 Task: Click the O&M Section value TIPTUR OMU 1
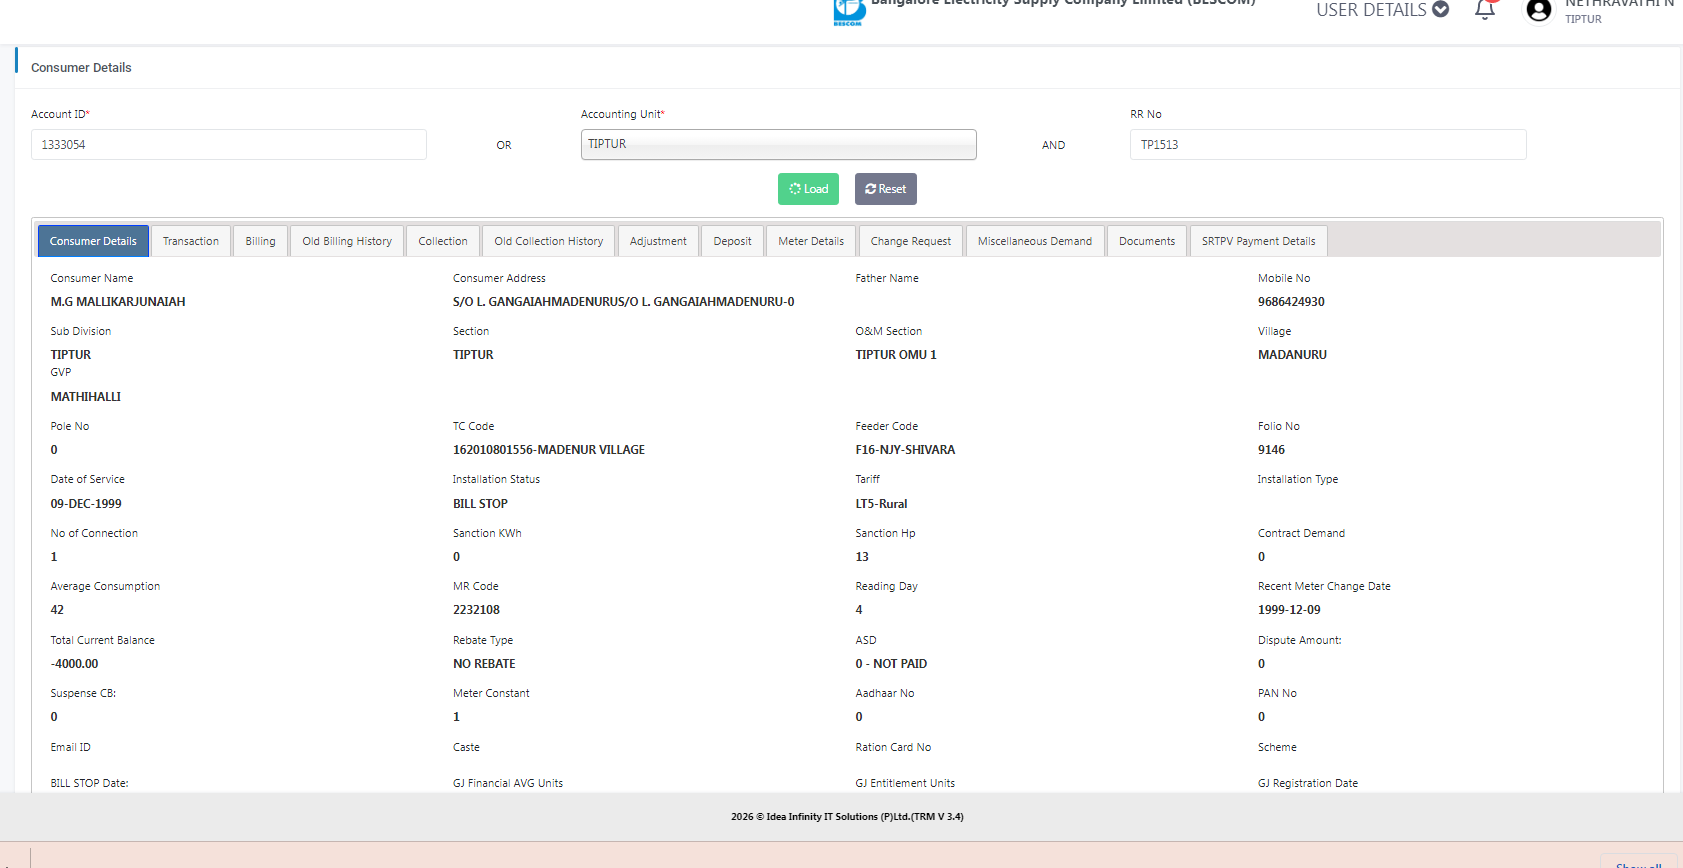[x=896, y=355]
